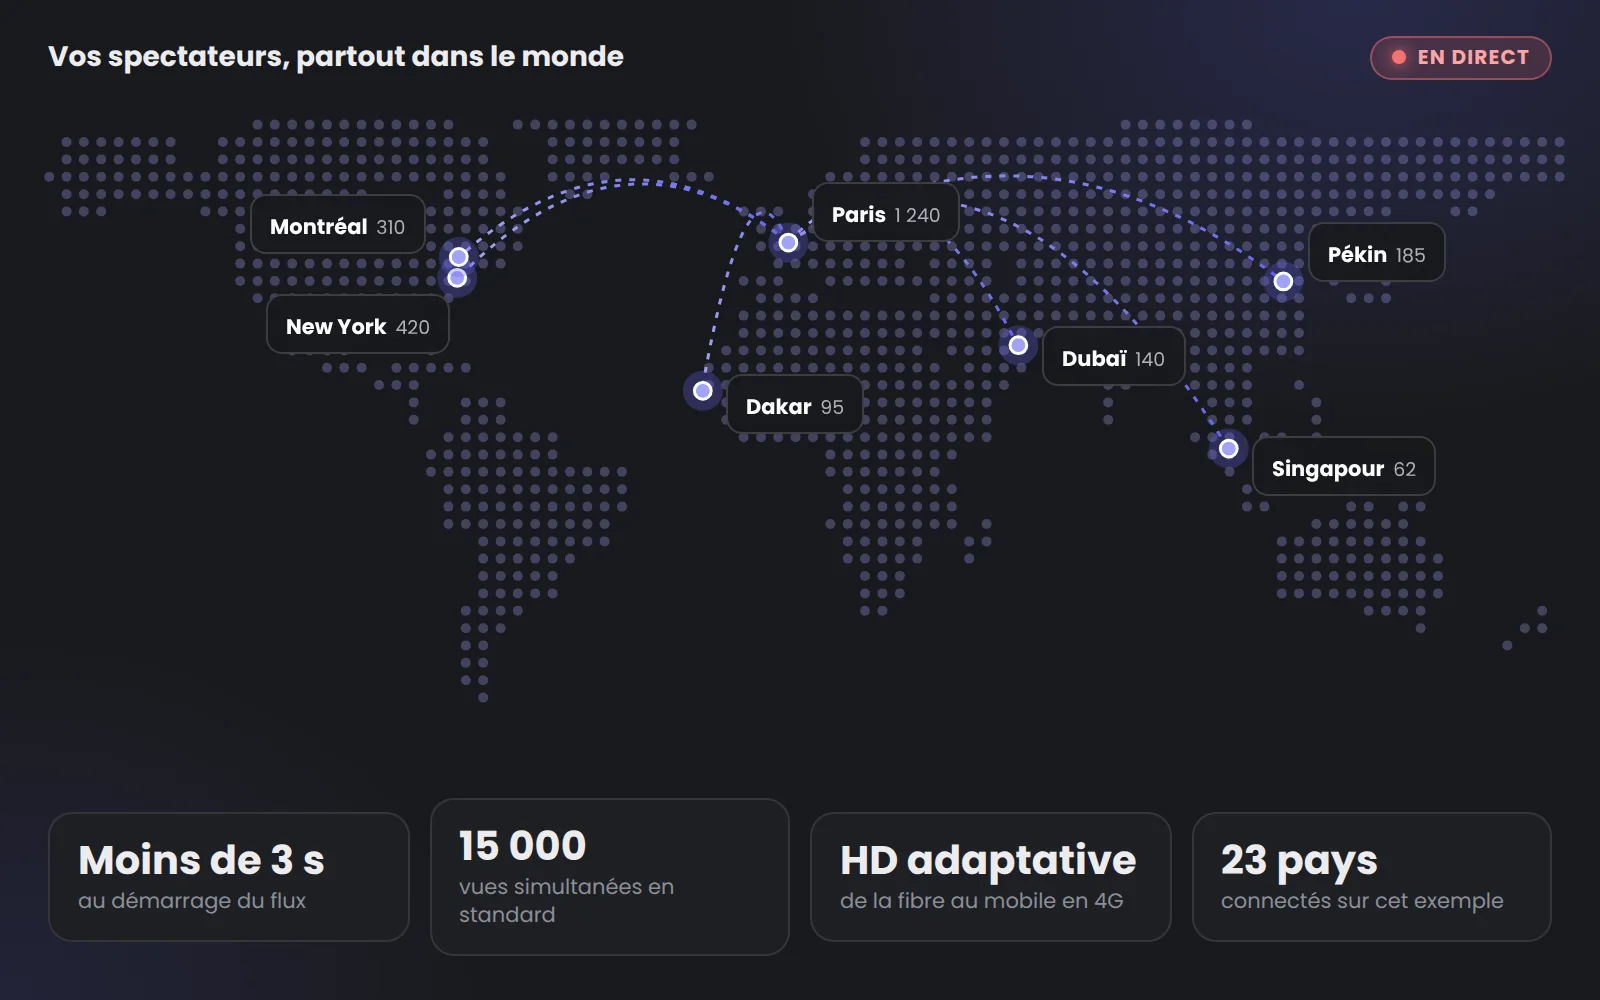Open the Dakar 95 label
Image resolution: width=1600 pixels, height=1000 pixels.
(x=795, y=405)
